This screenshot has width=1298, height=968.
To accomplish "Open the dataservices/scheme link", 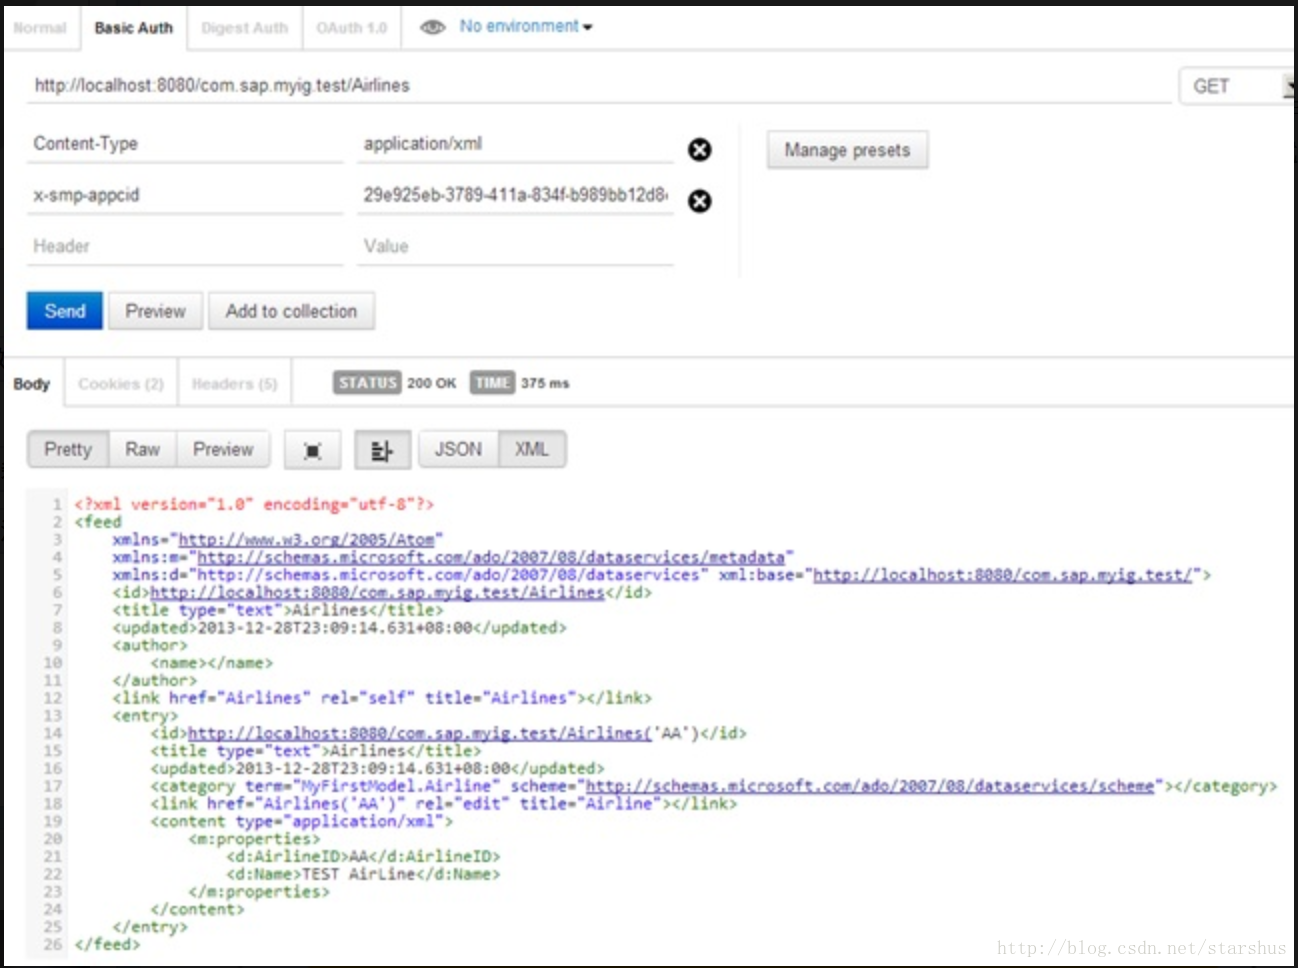I will pos(870,786).
